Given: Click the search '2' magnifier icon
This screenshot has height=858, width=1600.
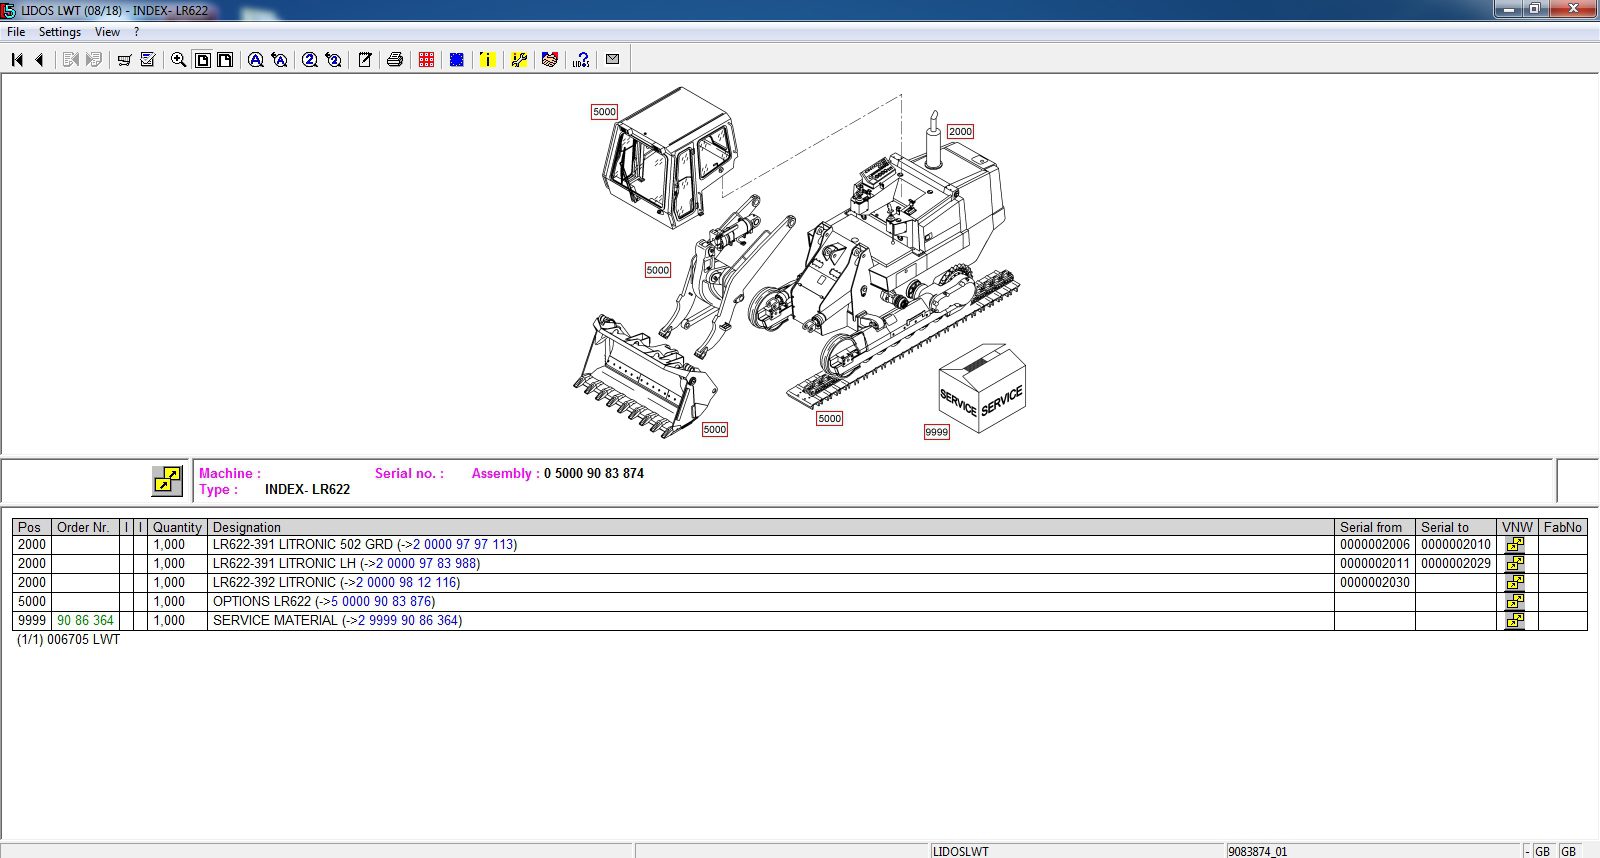Looking at the screenshot, I should 310,60.
